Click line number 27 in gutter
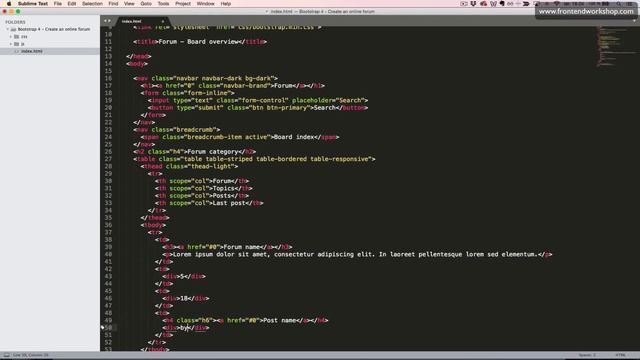Viewport: 640px width, 360px height. click(108, 159)
